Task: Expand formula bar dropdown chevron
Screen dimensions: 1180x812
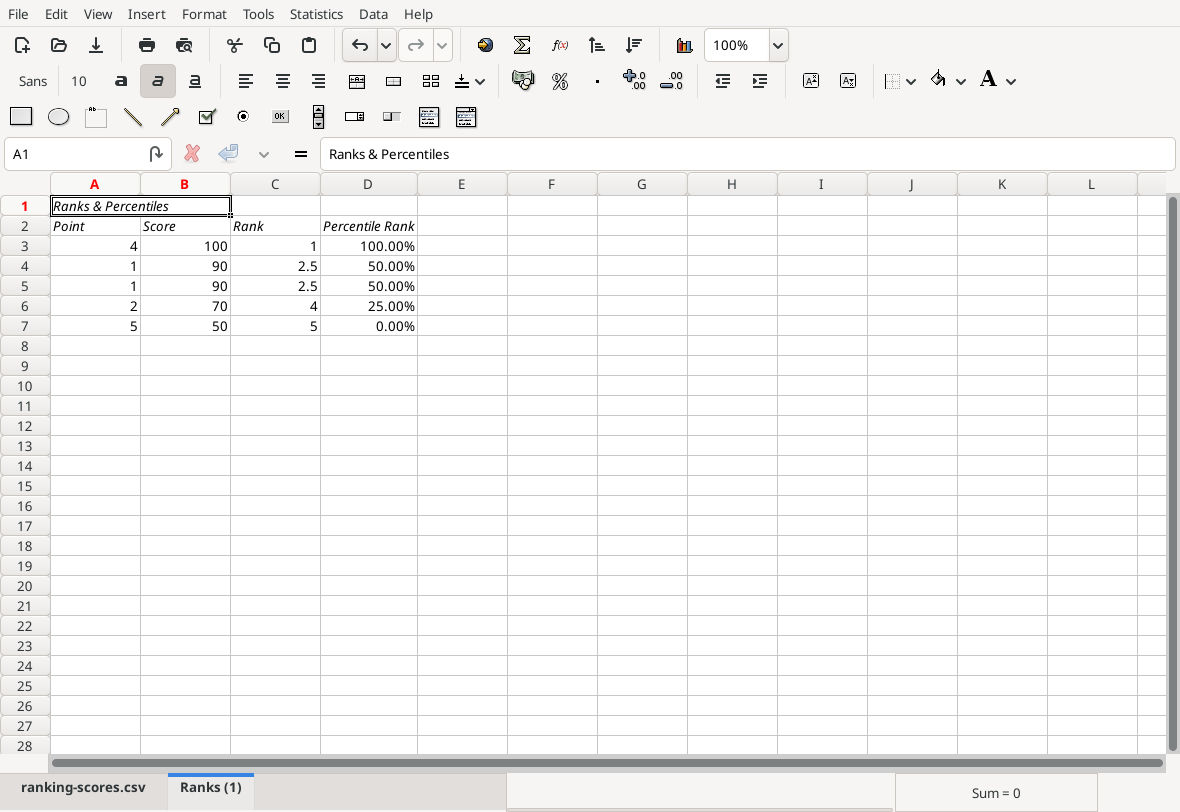Action: coord(263,154)
